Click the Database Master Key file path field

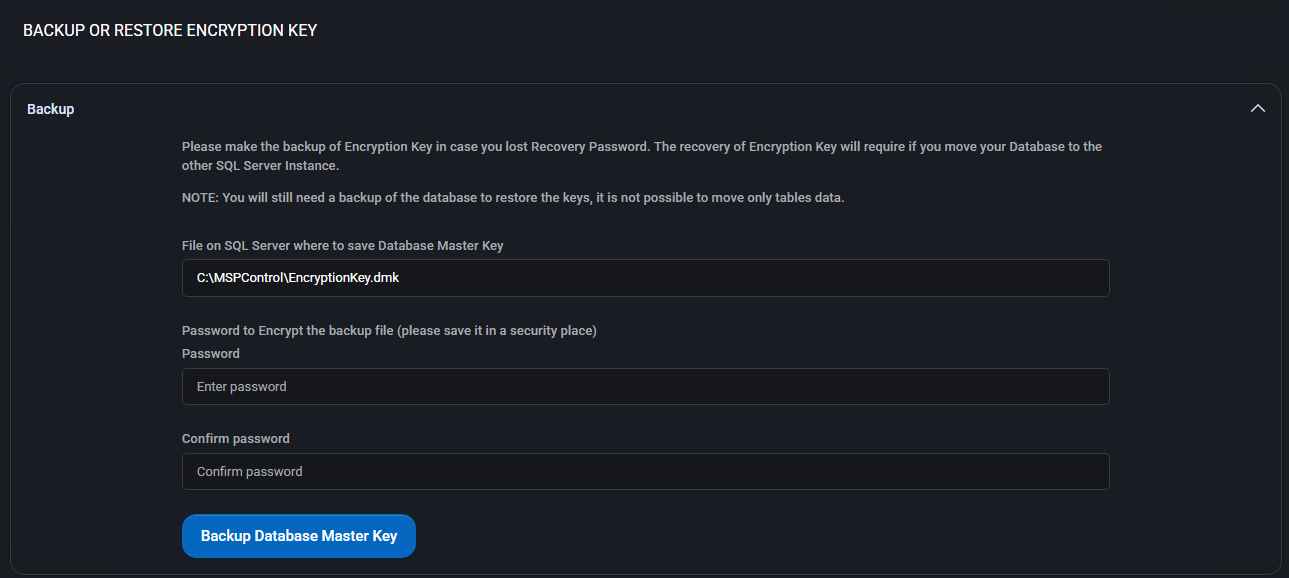coord(645,278)
